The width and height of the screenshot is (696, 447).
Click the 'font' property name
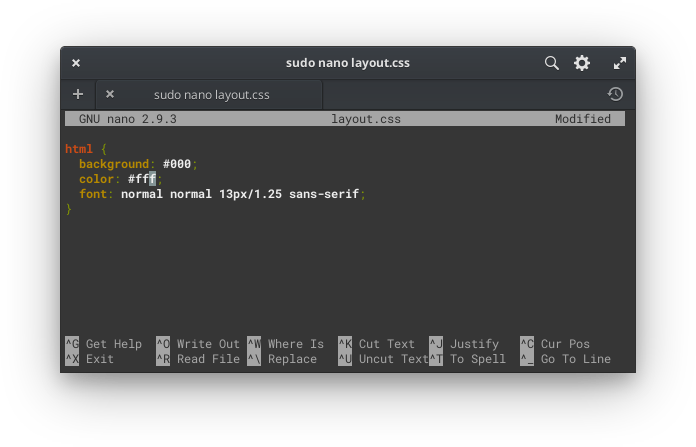point(93,194)
